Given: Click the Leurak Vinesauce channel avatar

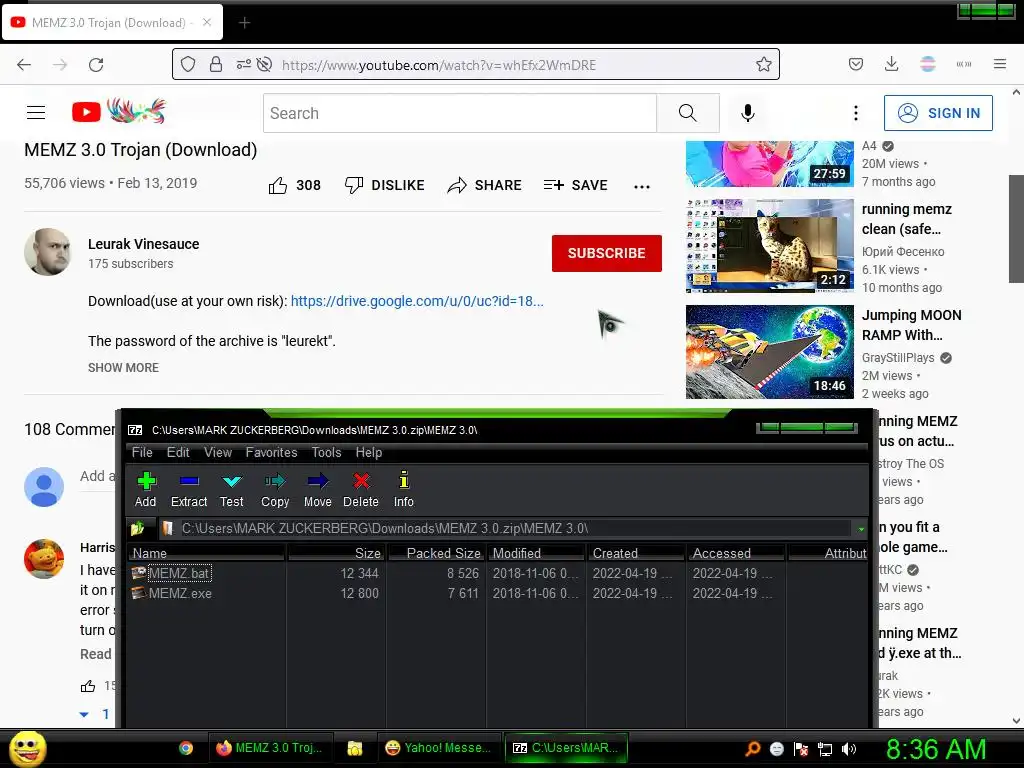Looking at the screenshot, I should point(47,252).
